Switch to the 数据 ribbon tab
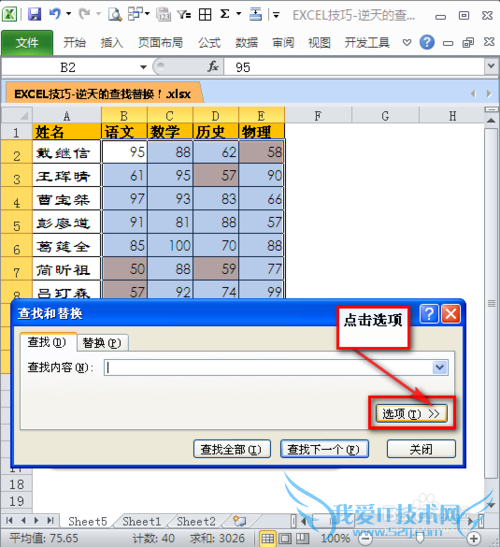 coord(246,43)
